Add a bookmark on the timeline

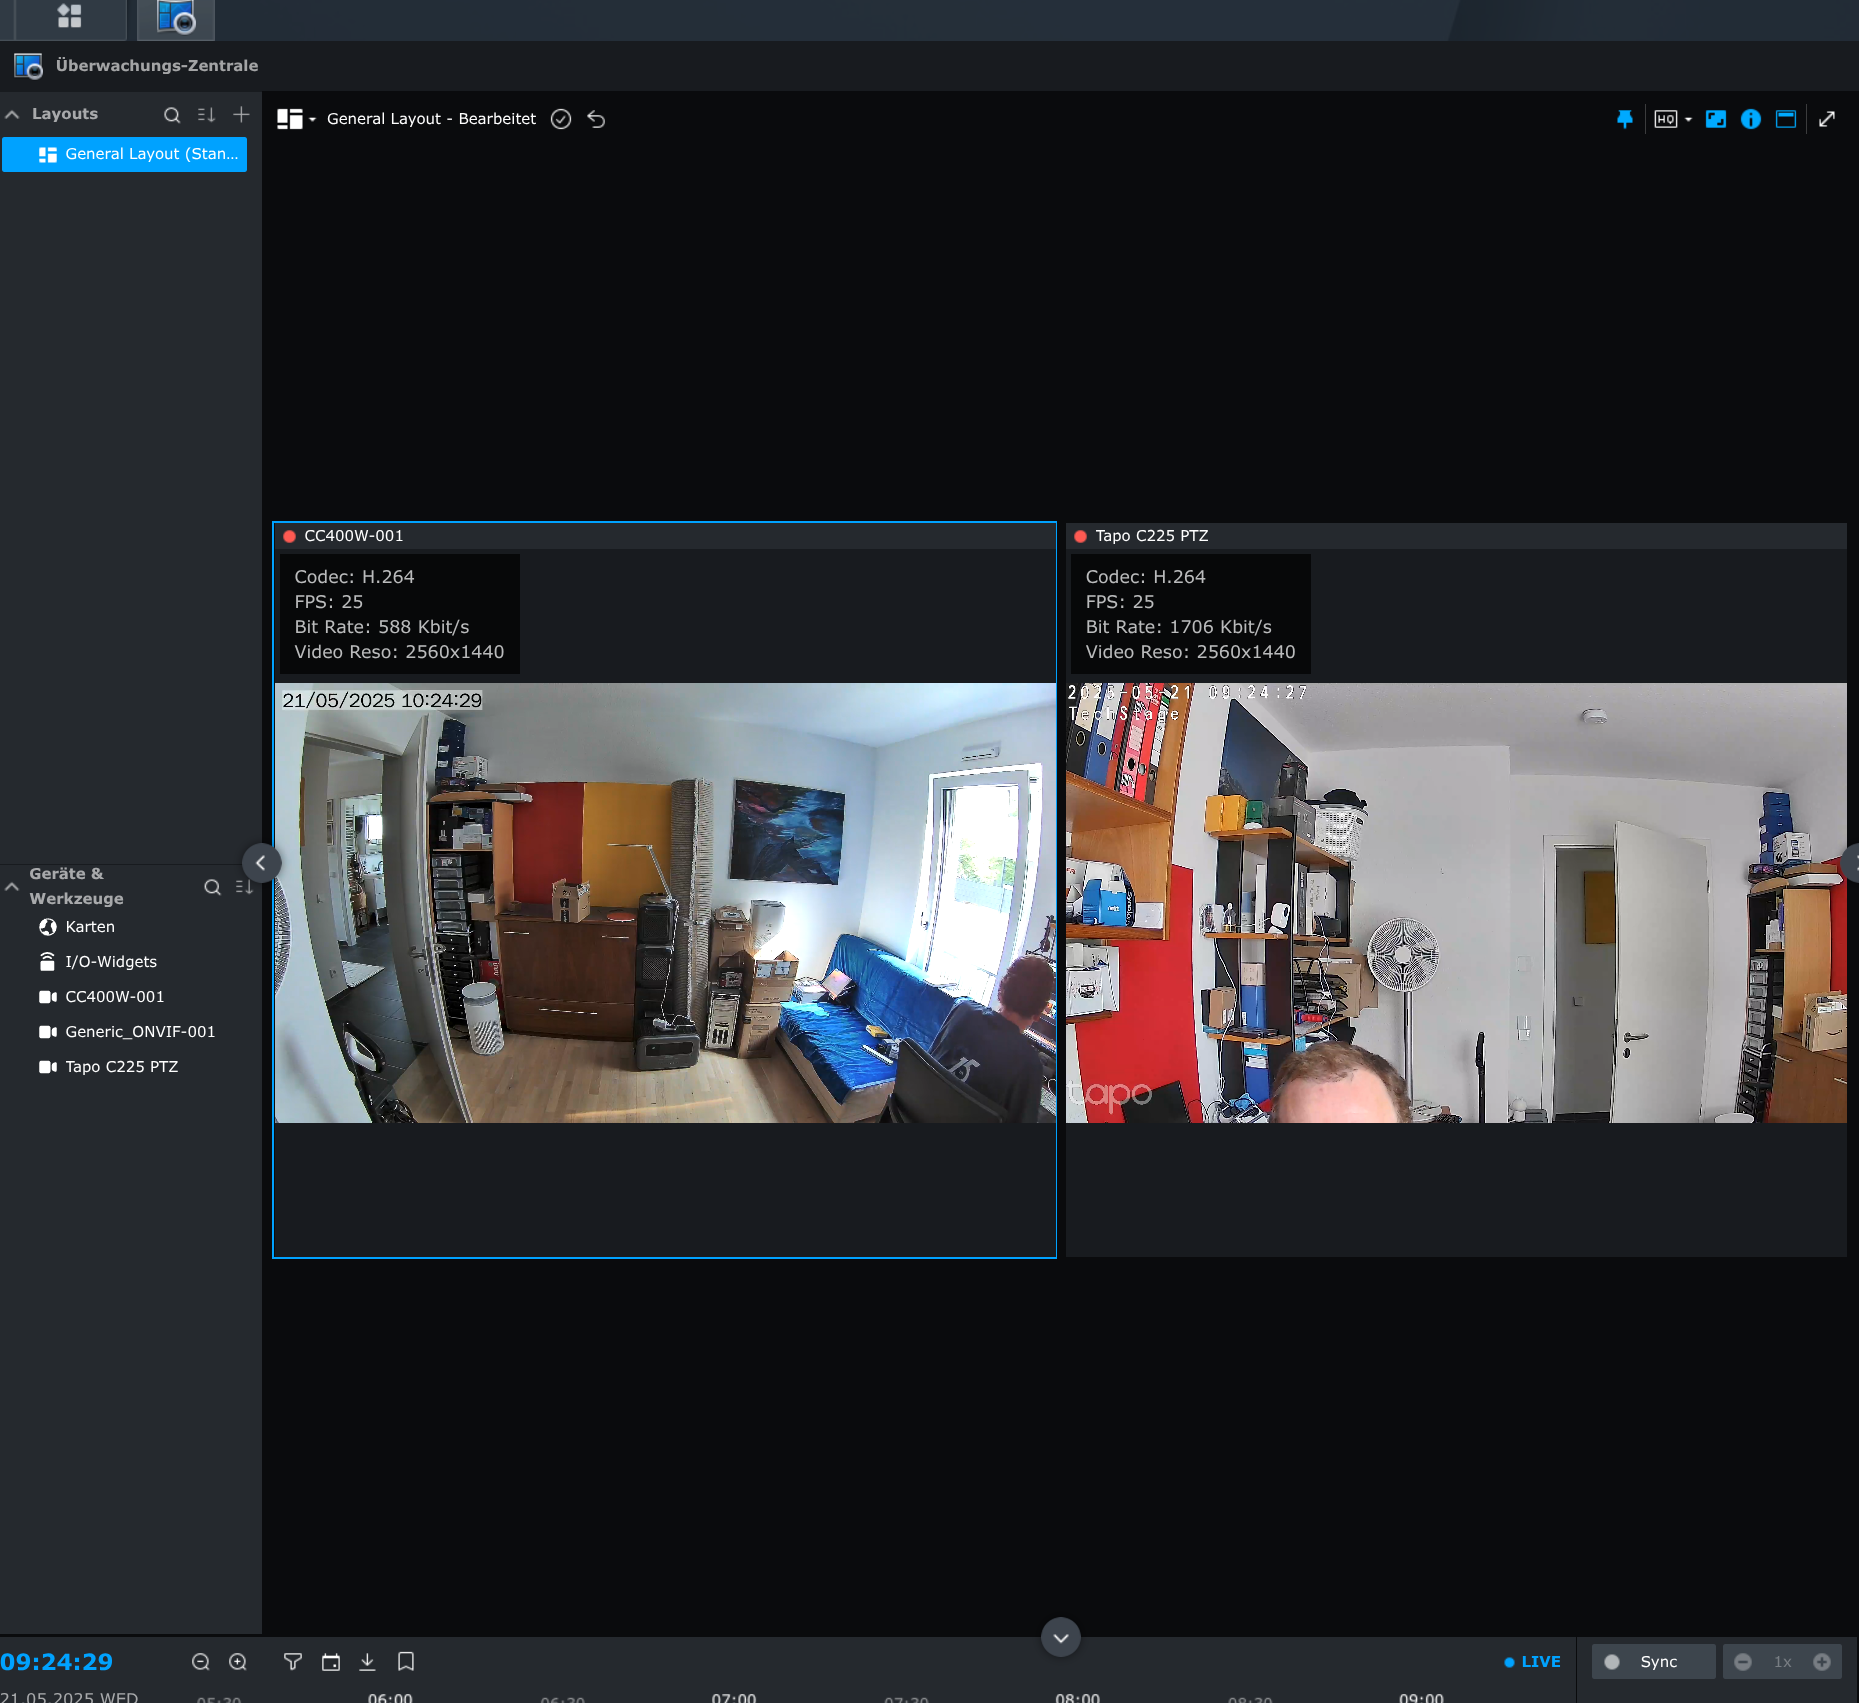(406, 1662)
